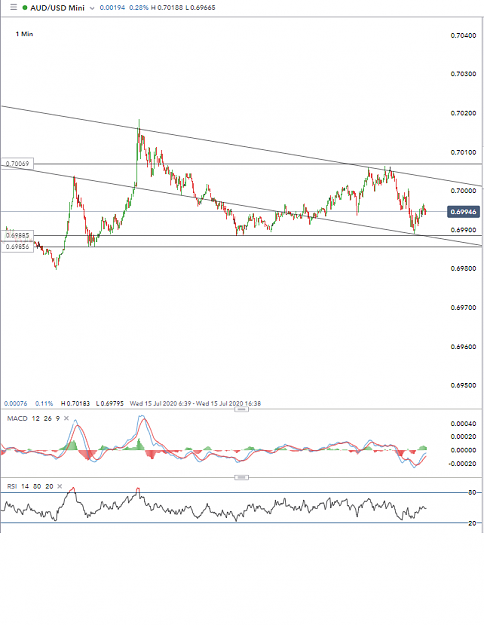Click the AUD/USD Mini market name
This screenshot has height=625, width=484.
coord(57,8)
